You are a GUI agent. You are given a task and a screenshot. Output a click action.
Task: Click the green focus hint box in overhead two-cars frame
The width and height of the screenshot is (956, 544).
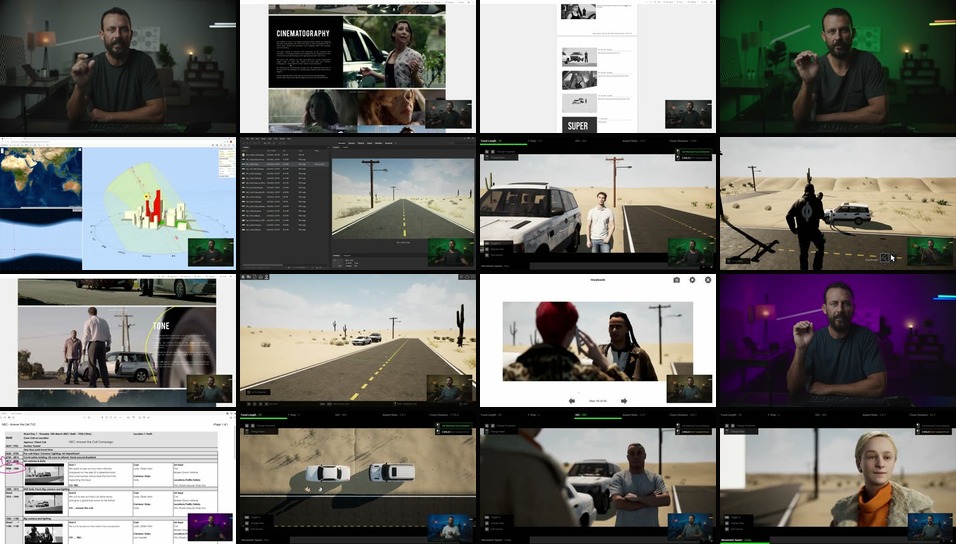click(454, 426)
